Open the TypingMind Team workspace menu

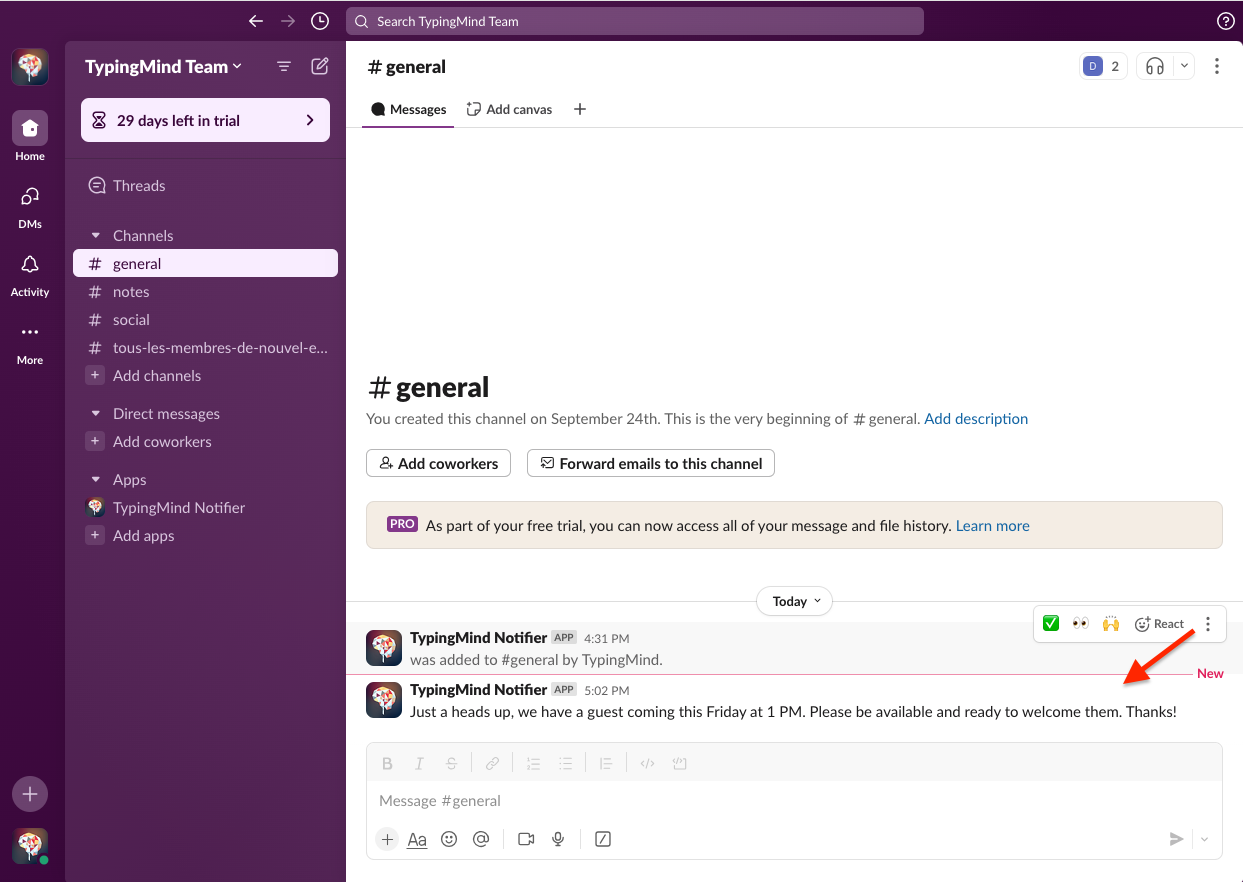[x=164, y=67]
